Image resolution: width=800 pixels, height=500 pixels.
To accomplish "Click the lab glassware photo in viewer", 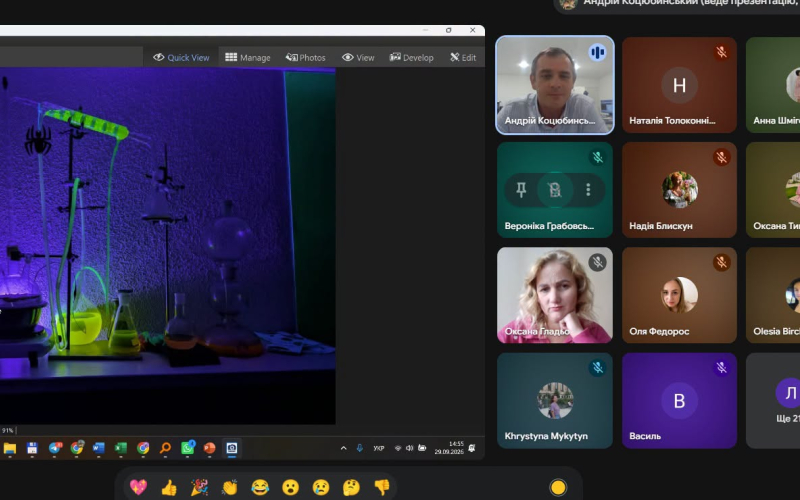I will point(167,246).
